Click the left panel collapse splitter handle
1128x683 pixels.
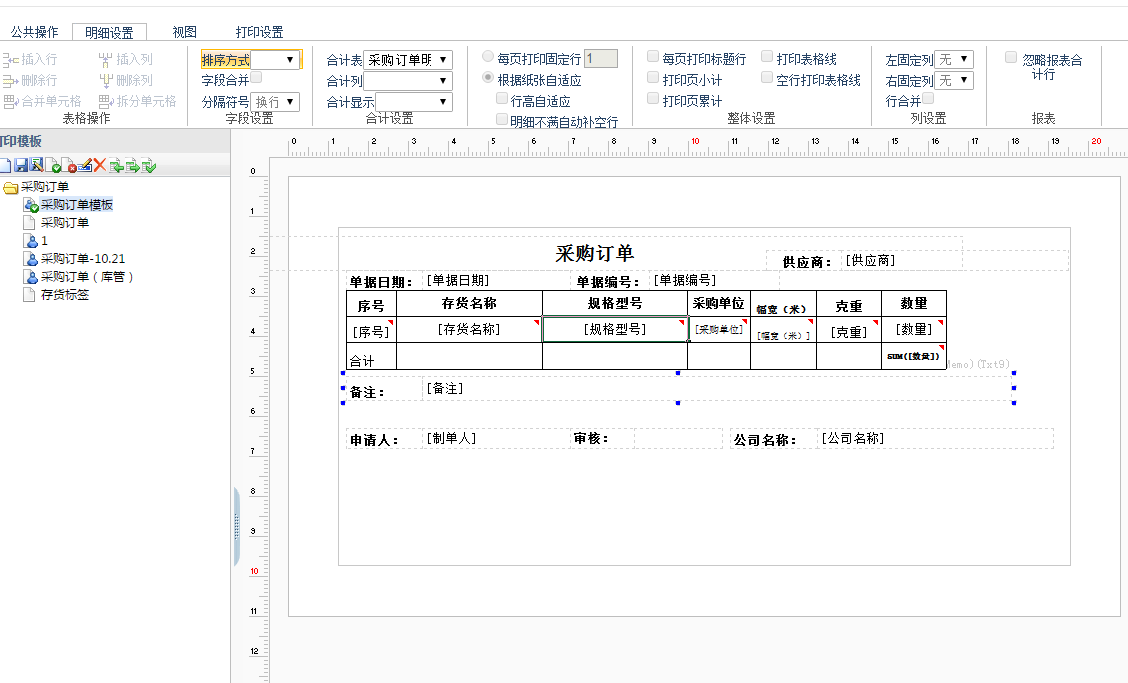tap(236, 527)
